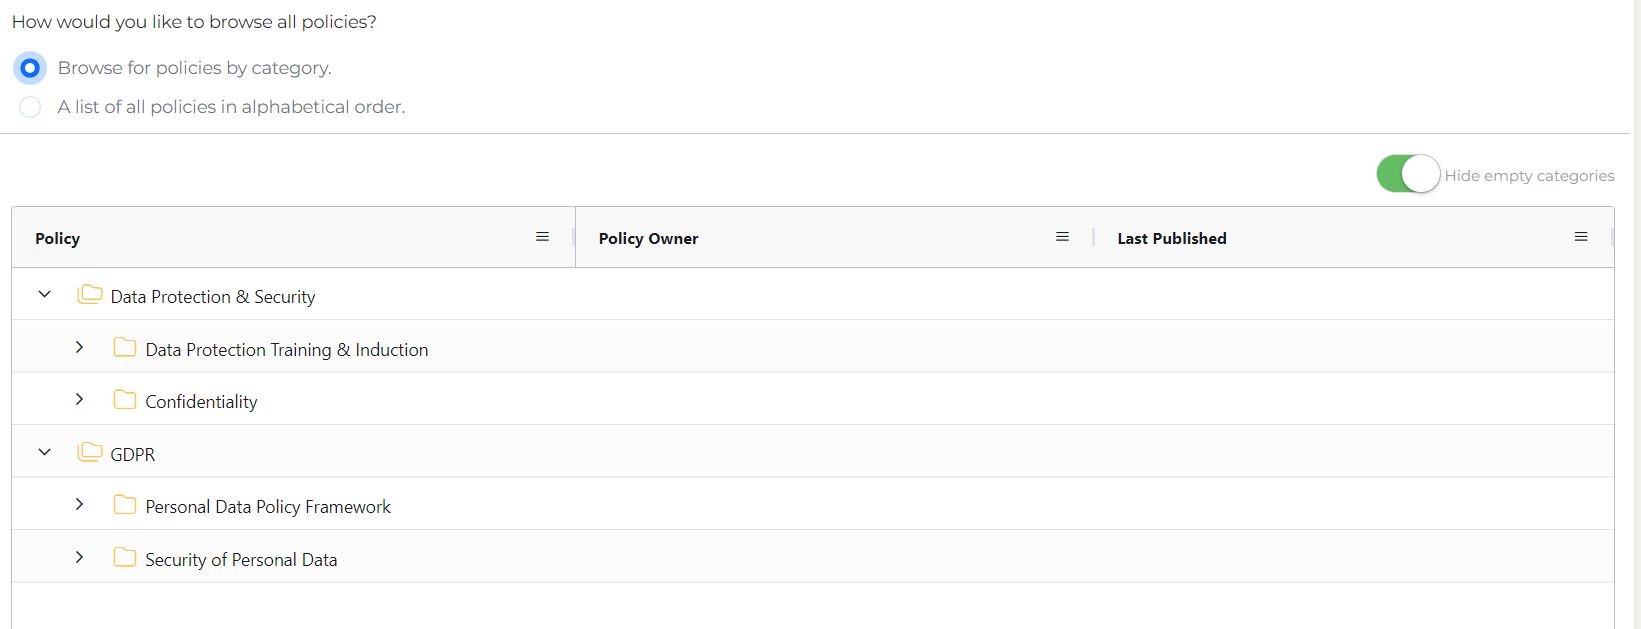Click the Data Protection Training & Induction label
The width and height of the screenshot is (1641, 629).
click(287, 349)
